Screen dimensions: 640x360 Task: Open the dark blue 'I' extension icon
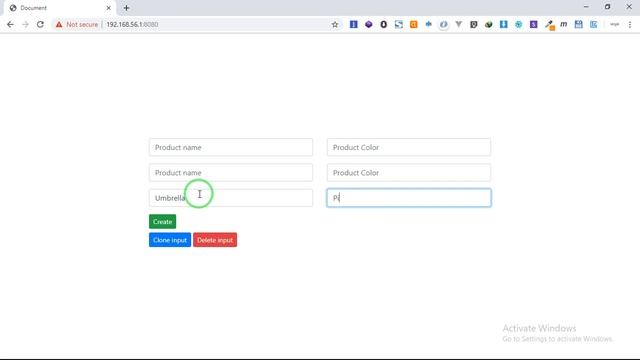(x=353, y=24)
